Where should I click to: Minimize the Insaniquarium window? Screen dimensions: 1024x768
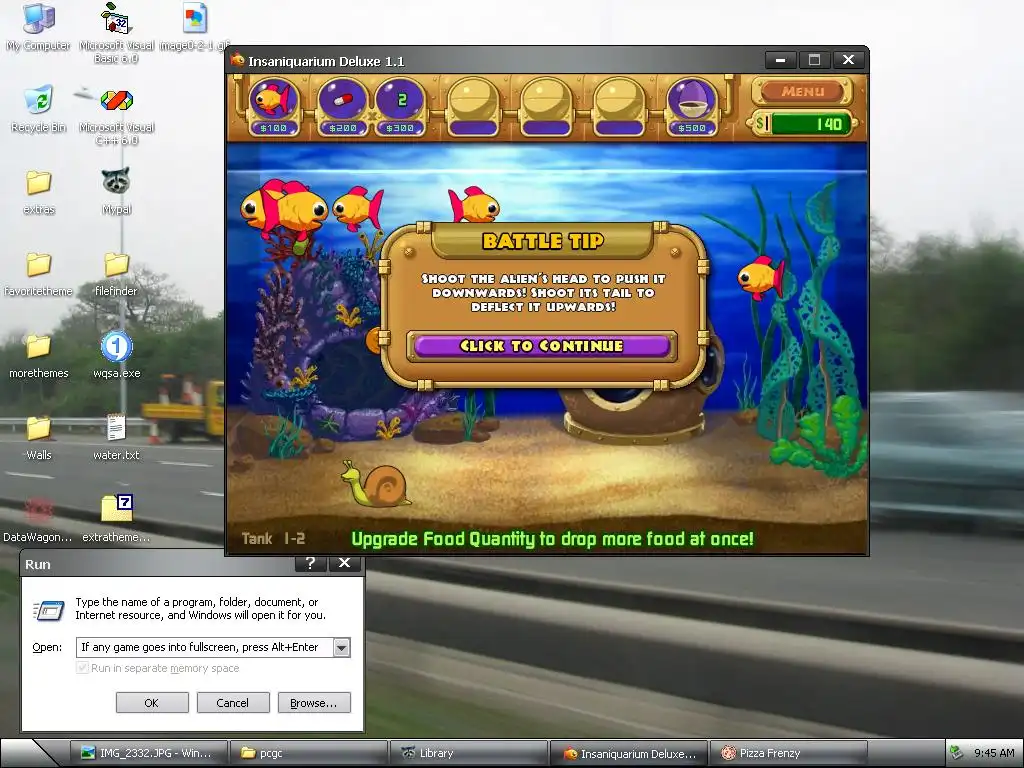[780, 60]
